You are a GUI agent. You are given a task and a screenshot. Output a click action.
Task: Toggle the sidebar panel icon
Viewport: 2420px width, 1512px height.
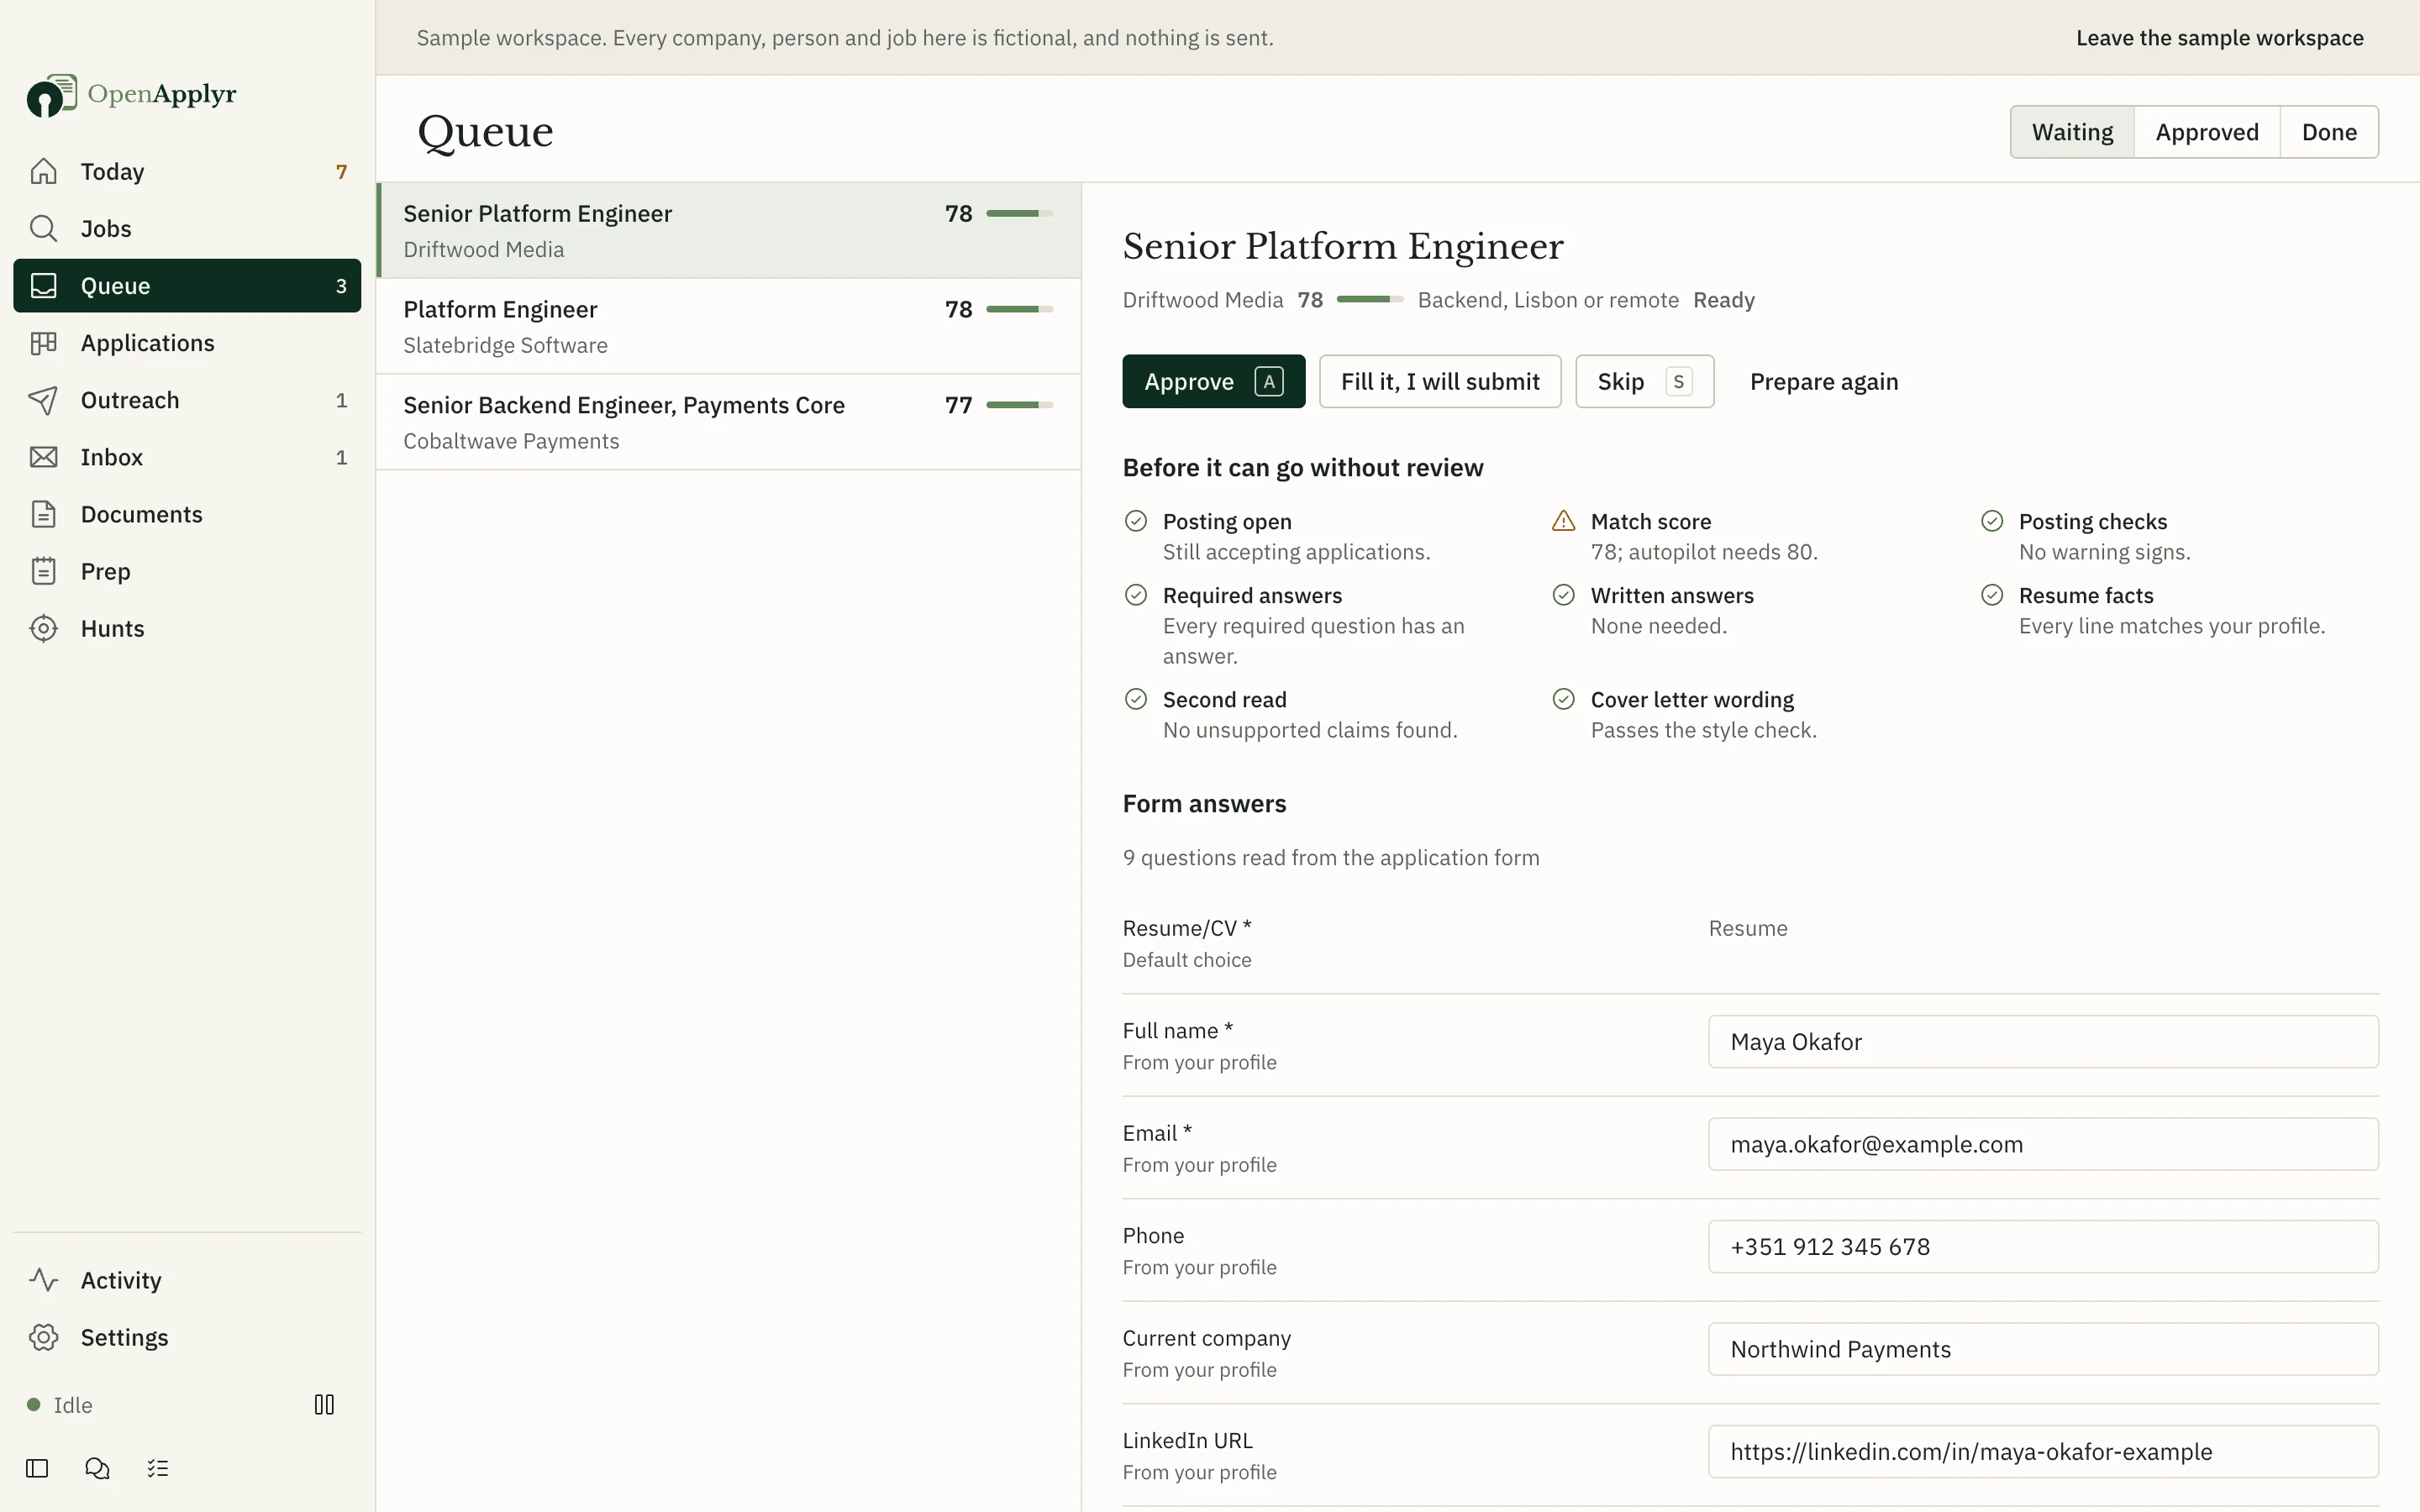[x=37, y=1468]
